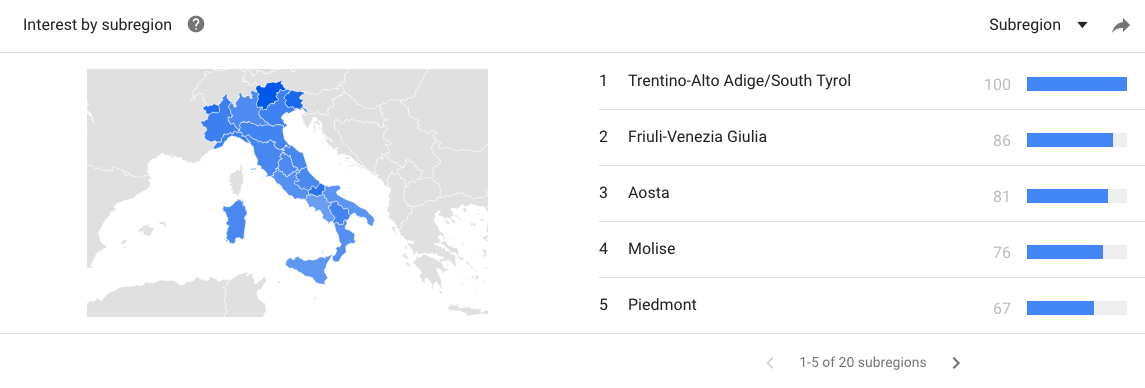Click the interest bar for Trentino-Alto Adige

tap(1076, 84)
